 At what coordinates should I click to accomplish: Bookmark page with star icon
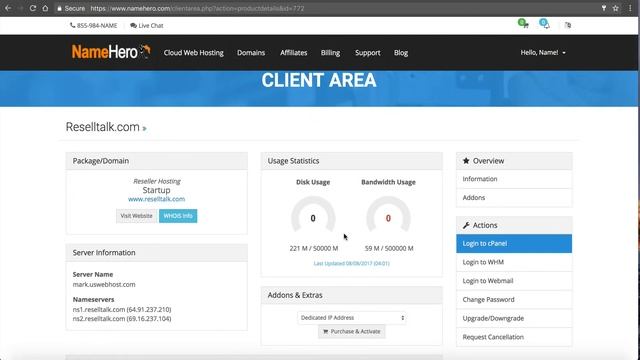coord(616,8)
